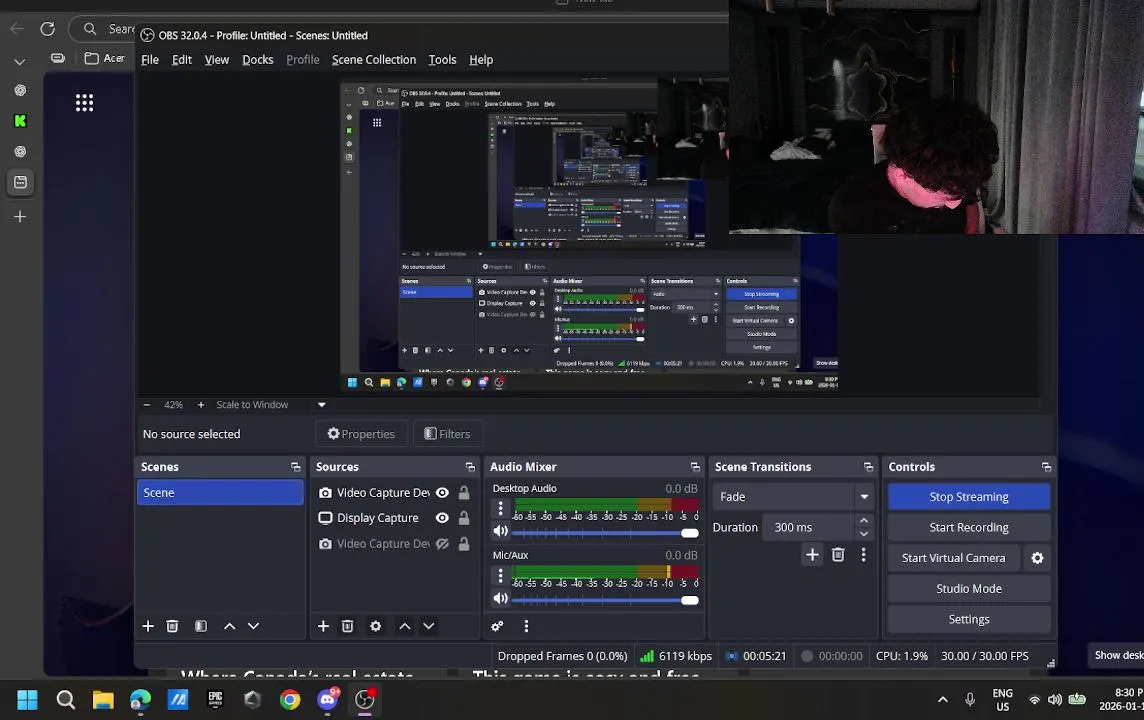1144x720 pixels.
Task: Expand browser tab list chevron at left
Action: tap(20, 62)
